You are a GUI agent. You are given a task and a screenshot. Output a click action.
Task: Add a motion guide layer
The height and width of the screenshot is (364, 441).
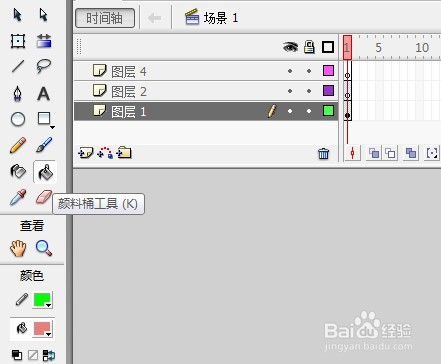click(x=105, y=153)
